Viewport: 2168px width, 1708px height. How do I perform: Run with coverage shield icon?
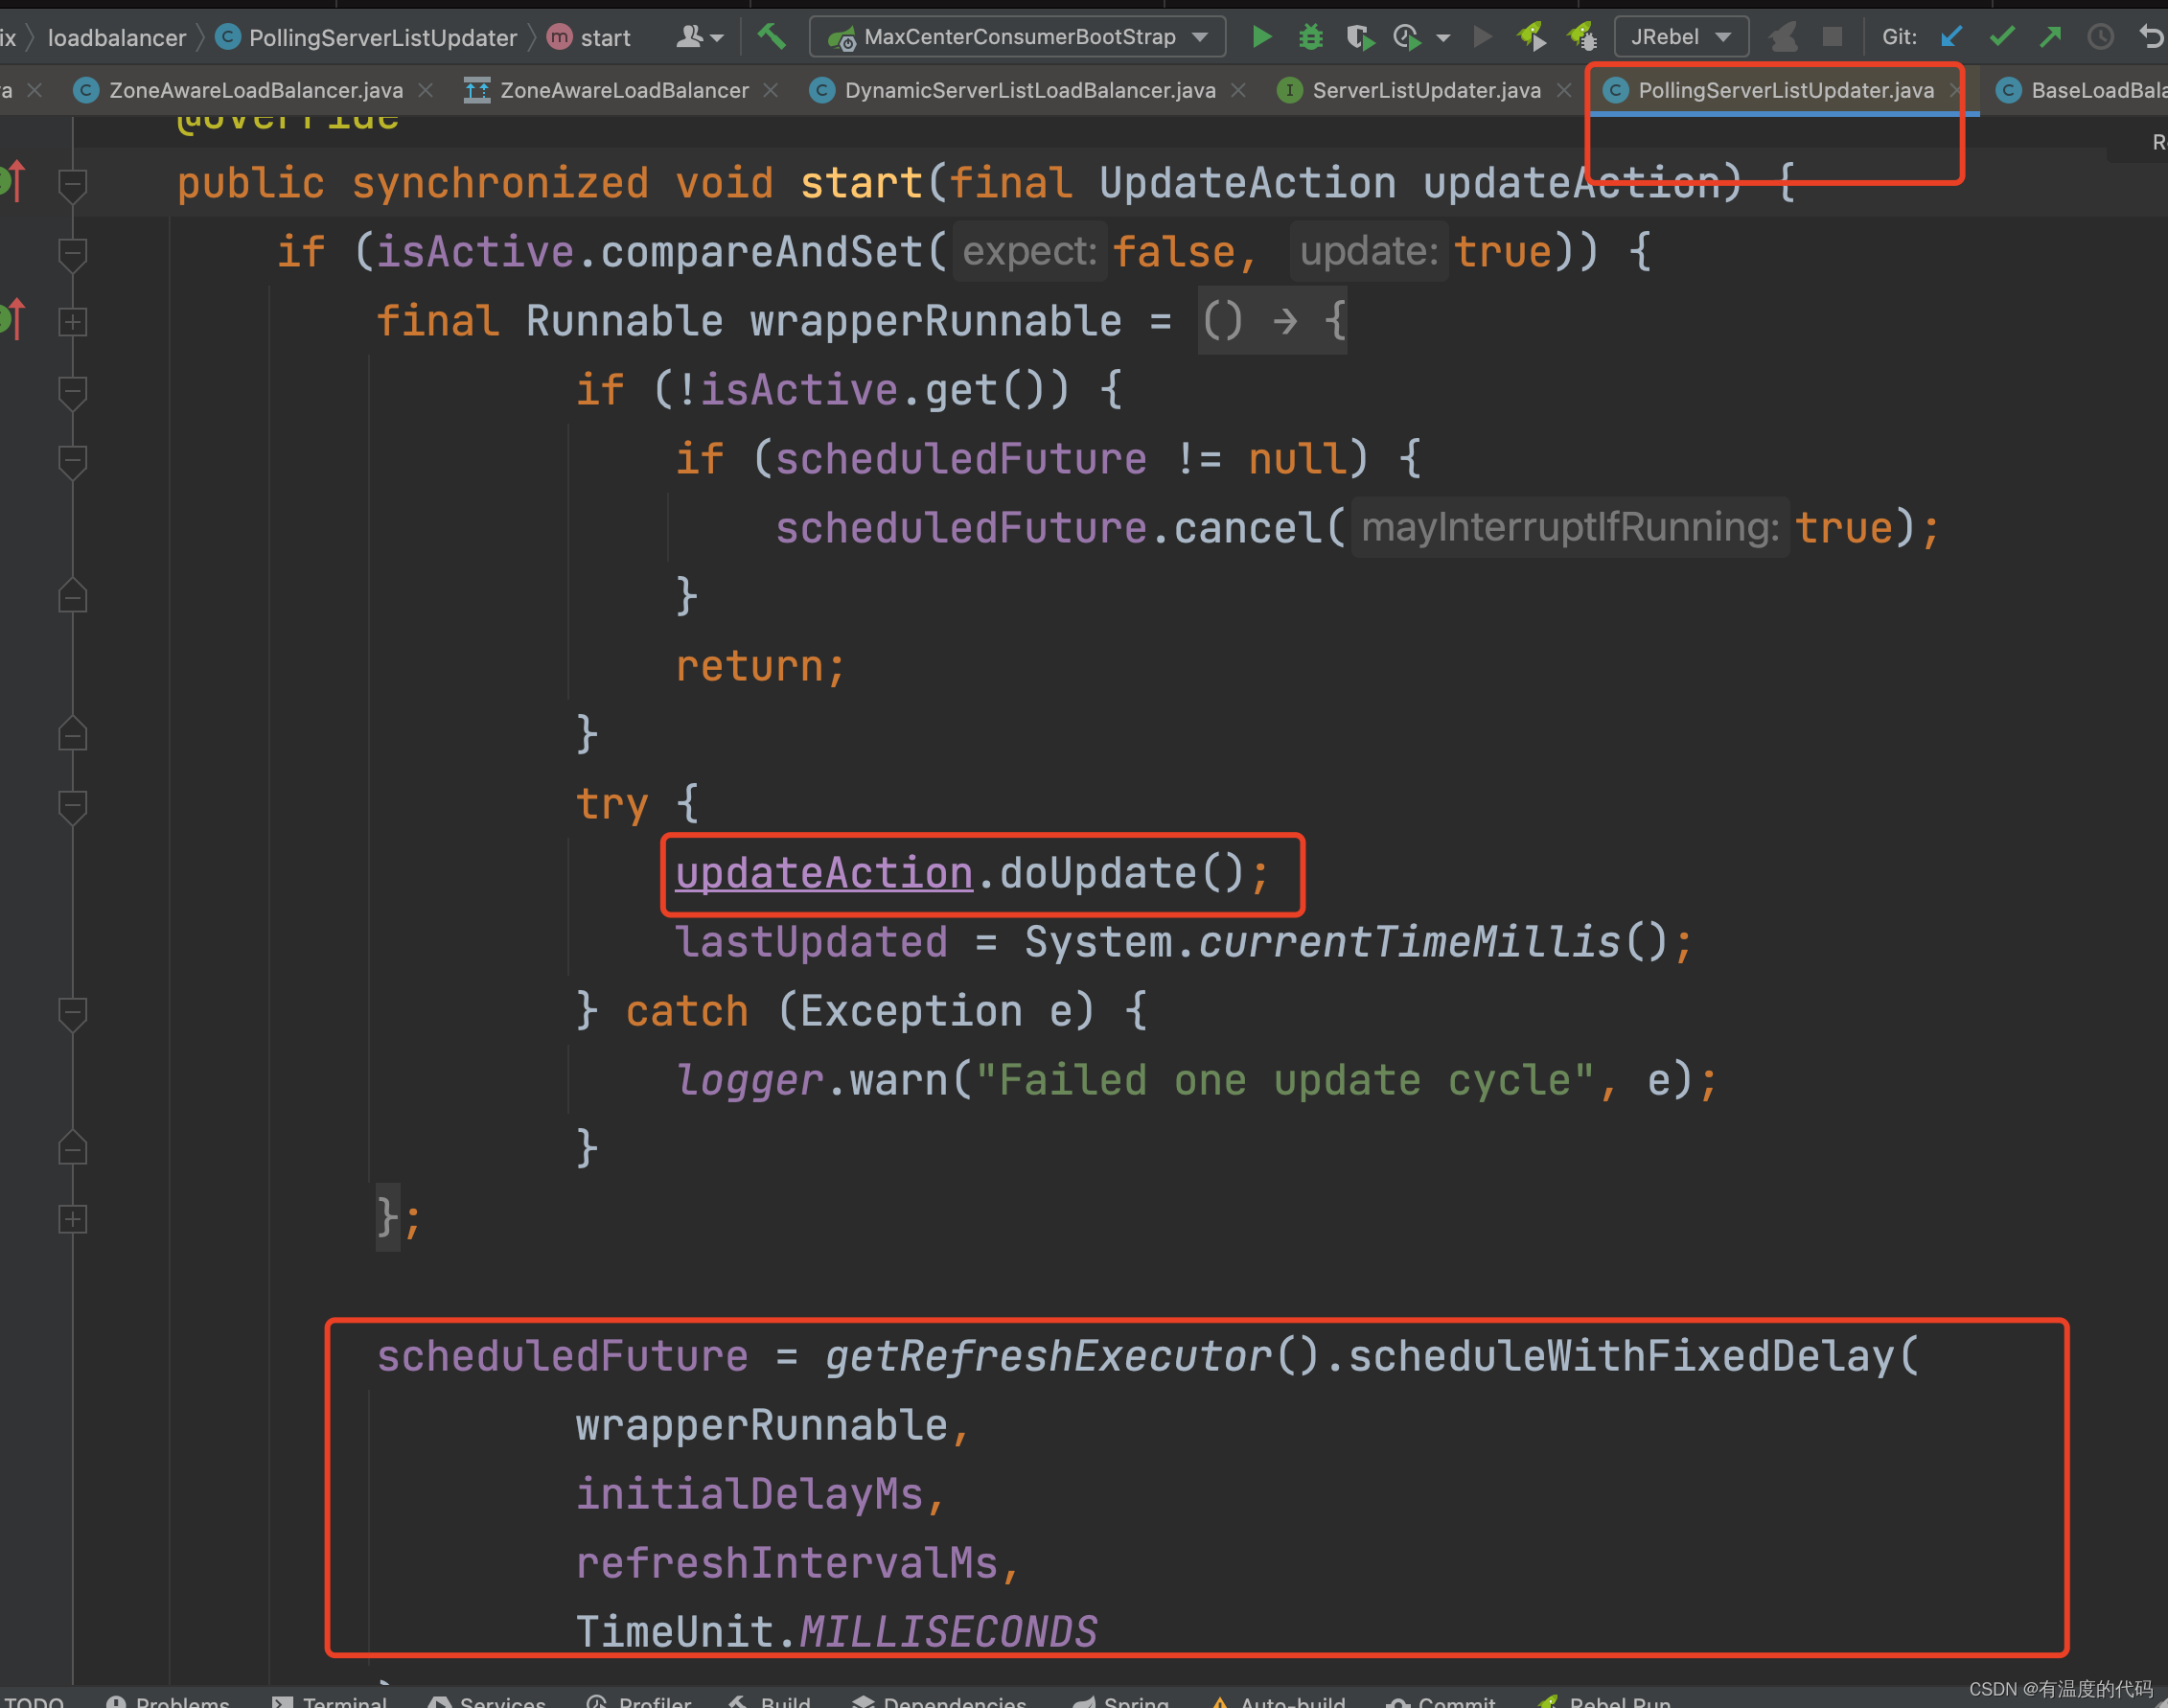pos(1358,37)
